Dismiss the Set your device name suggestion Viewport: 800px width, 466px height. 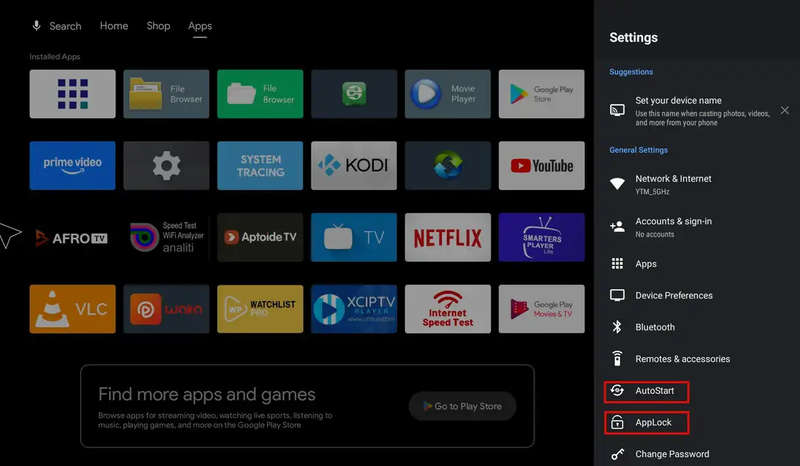[785, 110]
